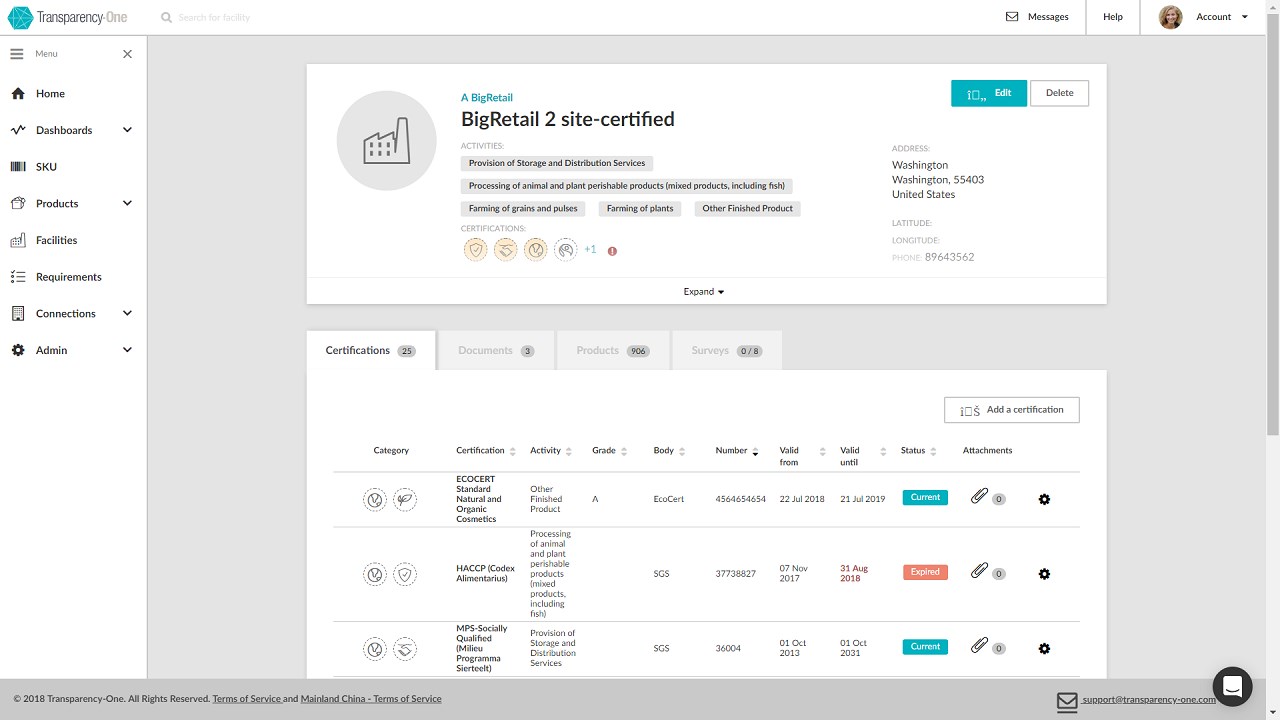Click the +1 more certifications indicator

click(x=590, y=250)
